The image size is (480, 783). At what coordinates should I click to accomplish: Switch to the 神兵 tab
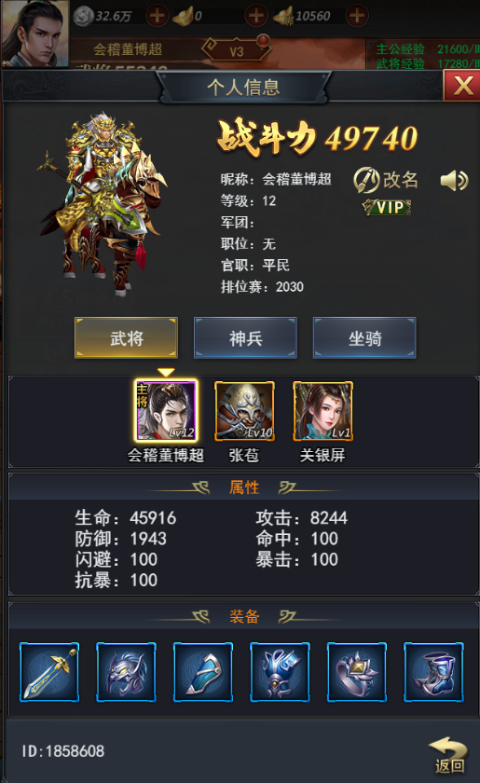coord(245,338)
